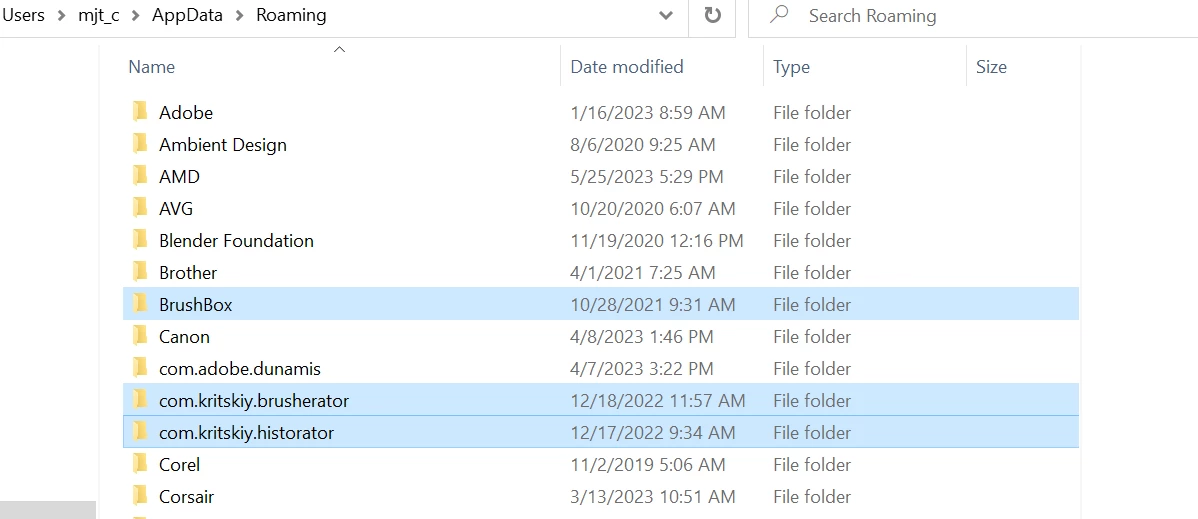Select the Corel folder name
Viewport: 1198px width, 519px height.
pos(180,465)
